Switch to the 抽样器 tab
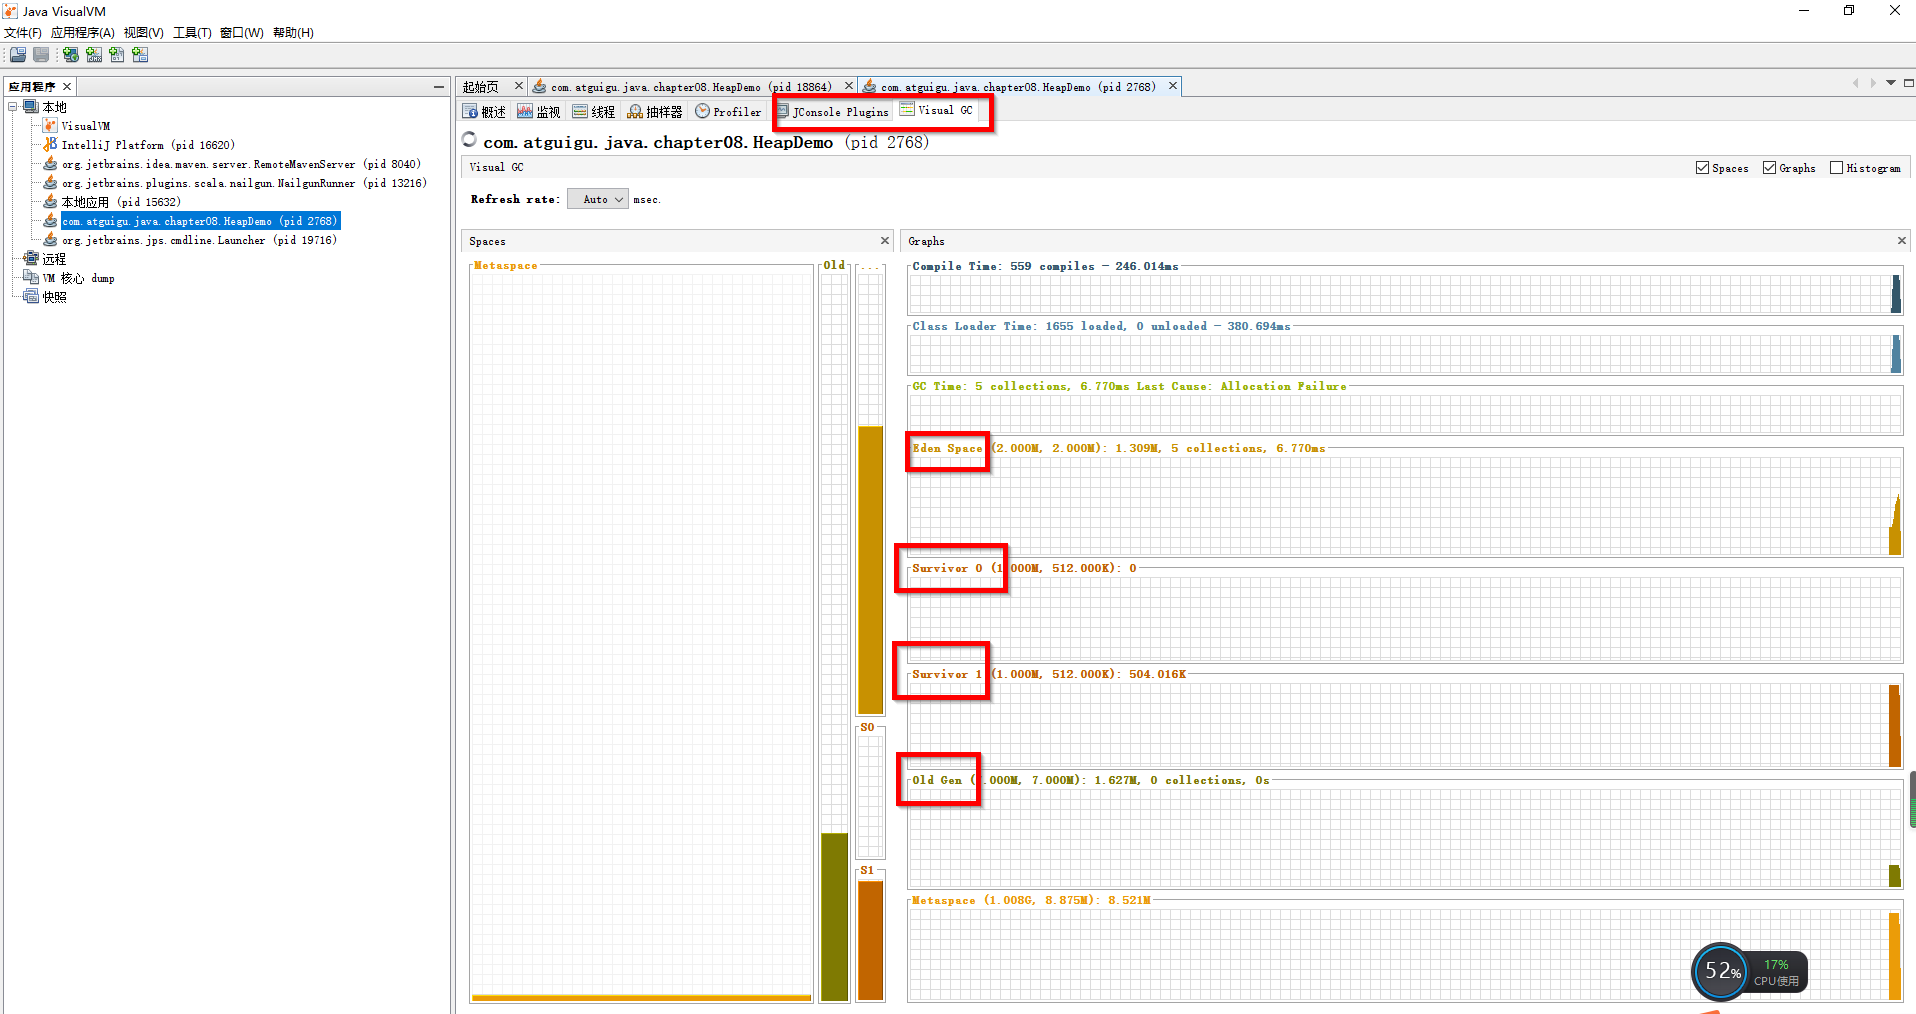1916x1014 pixels. click(655, 112)
